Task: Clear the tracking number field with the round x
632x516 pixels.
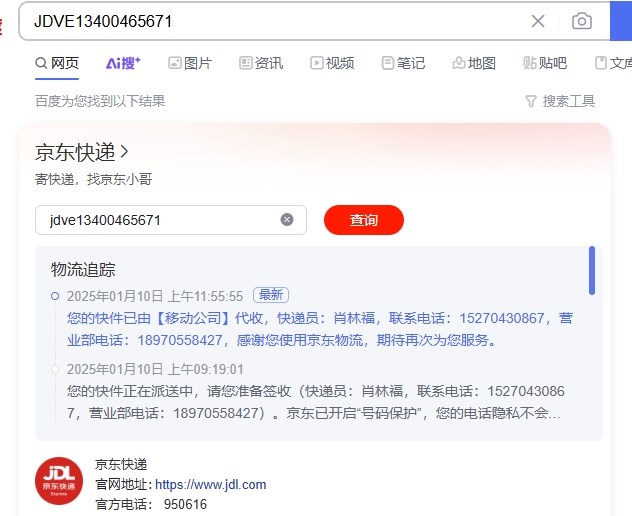Action: (287, 220)
